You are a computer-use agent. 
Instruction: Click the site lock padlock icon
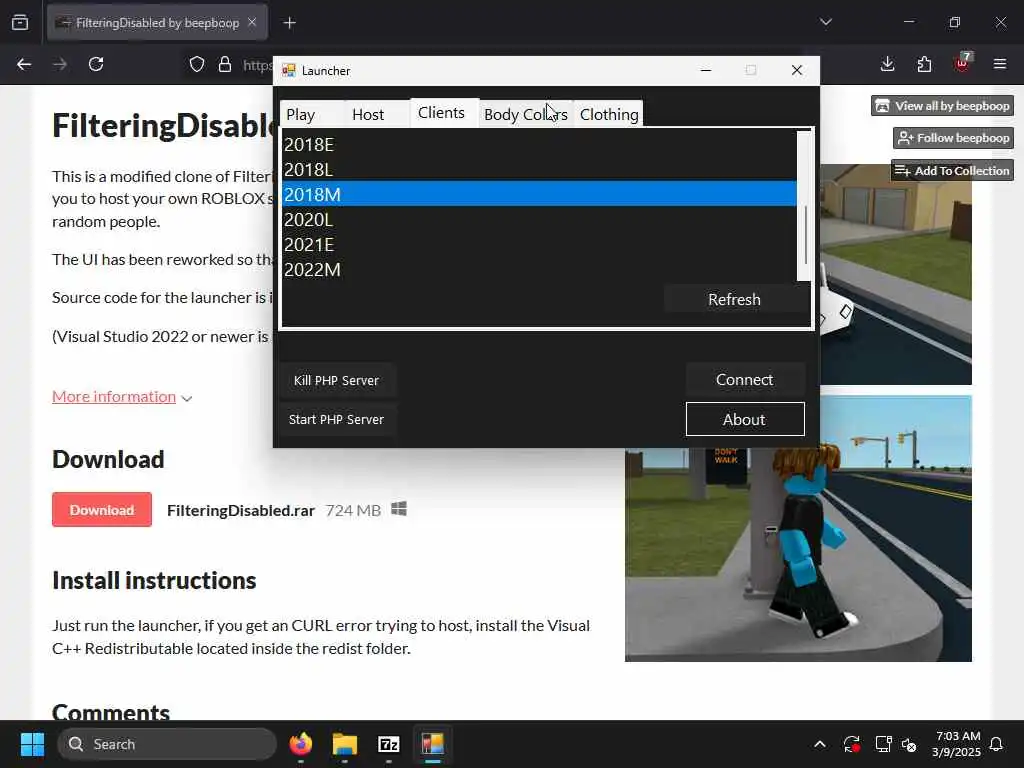point(225,64)
